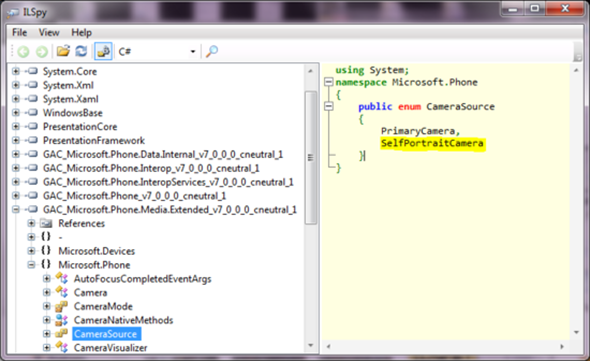Select GAC_Microsoft.Phone_v7_0_0_0_cneutral_1 item
Viewport: 590px width, 361px height.
134,196
